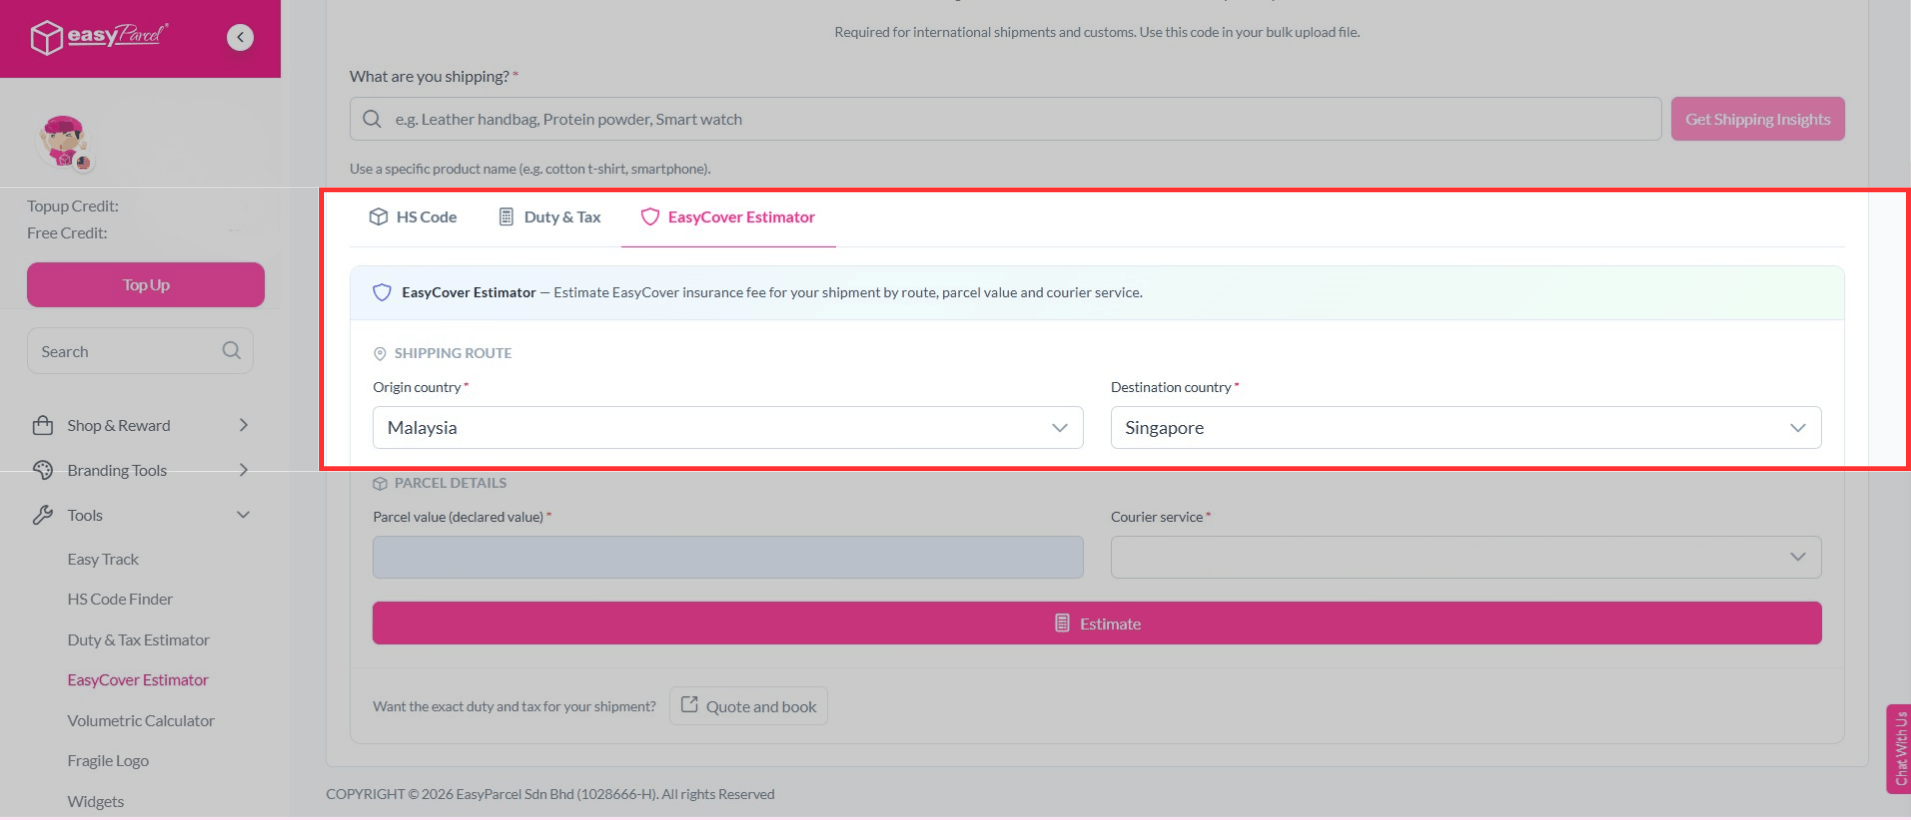
Task: Click the Free Credit label
Action: pyautogui.click(x=67, y=233)
